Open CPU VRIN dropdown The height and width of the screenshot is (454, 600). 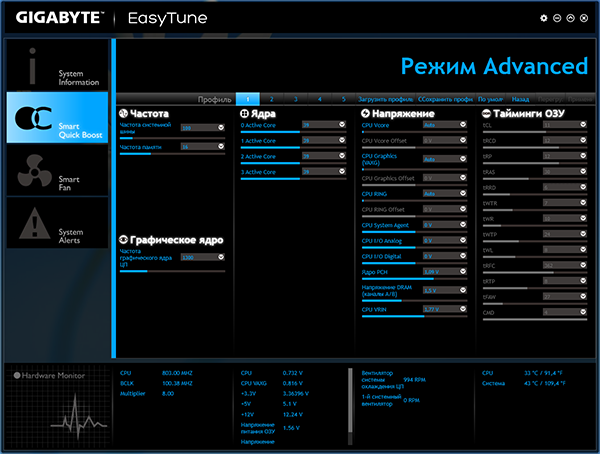click(x=463, y=309)
